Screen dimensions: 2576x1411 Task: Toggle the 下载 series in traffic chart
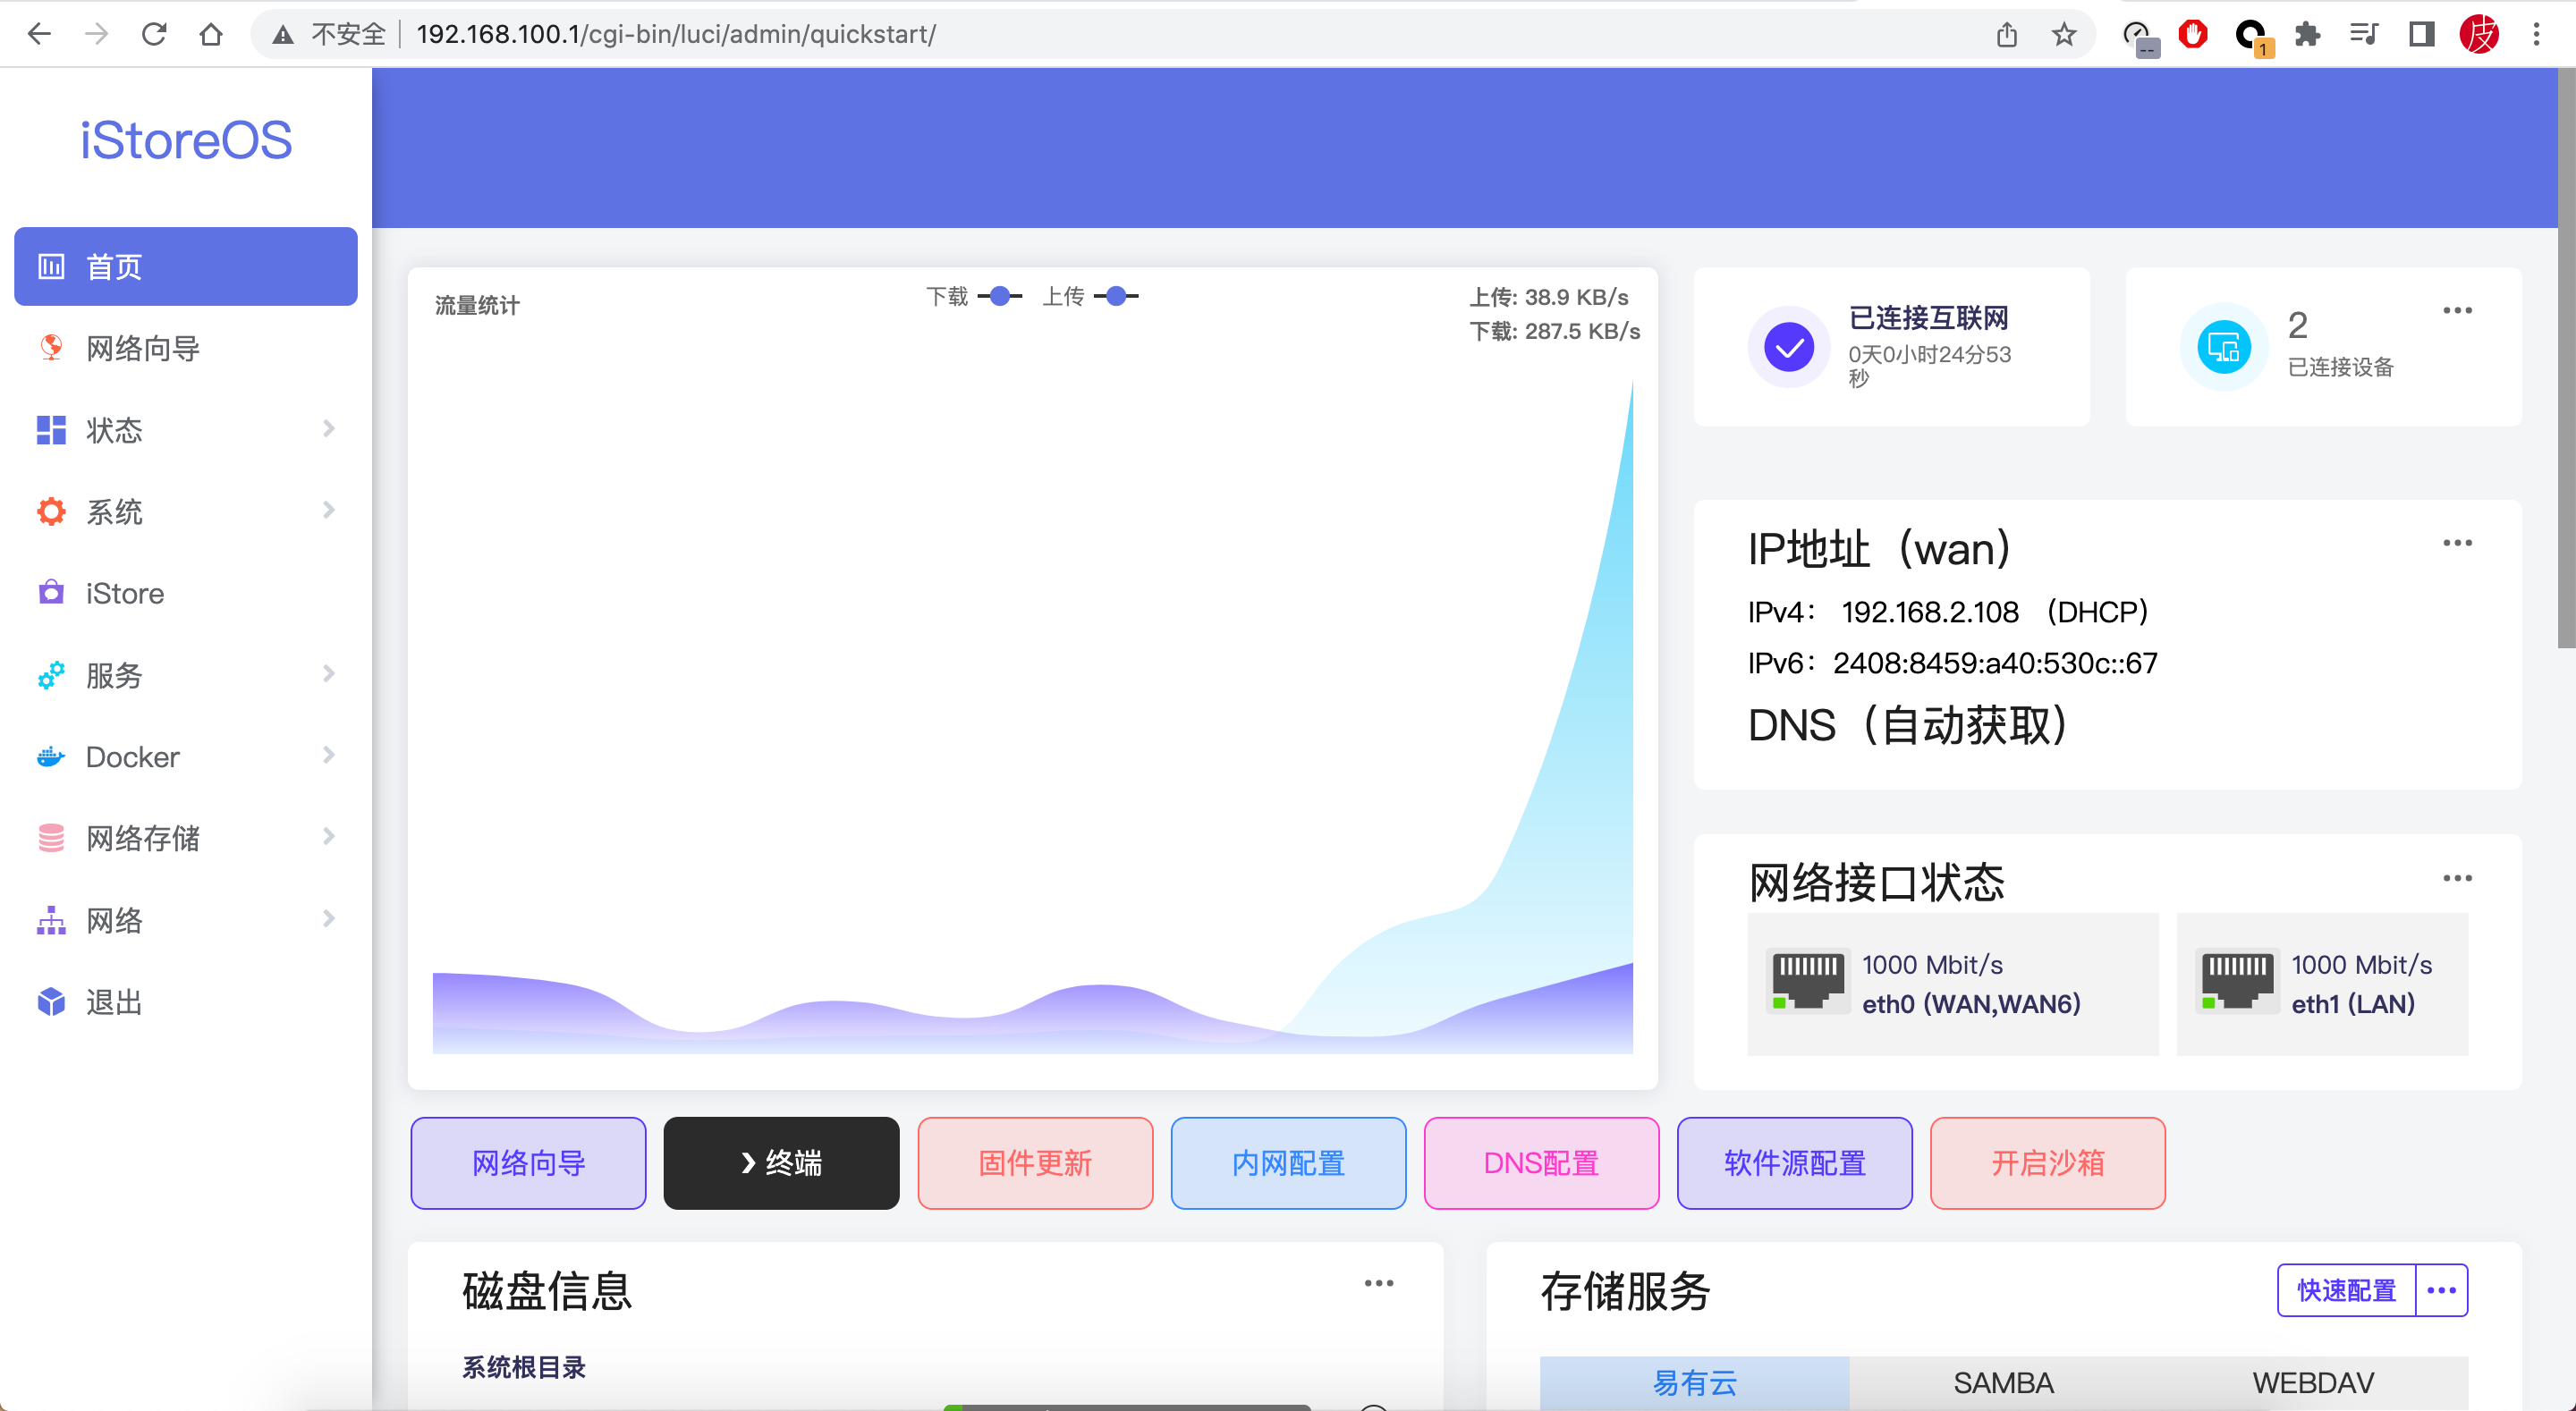pyautogui.click(x=998, y=296)
